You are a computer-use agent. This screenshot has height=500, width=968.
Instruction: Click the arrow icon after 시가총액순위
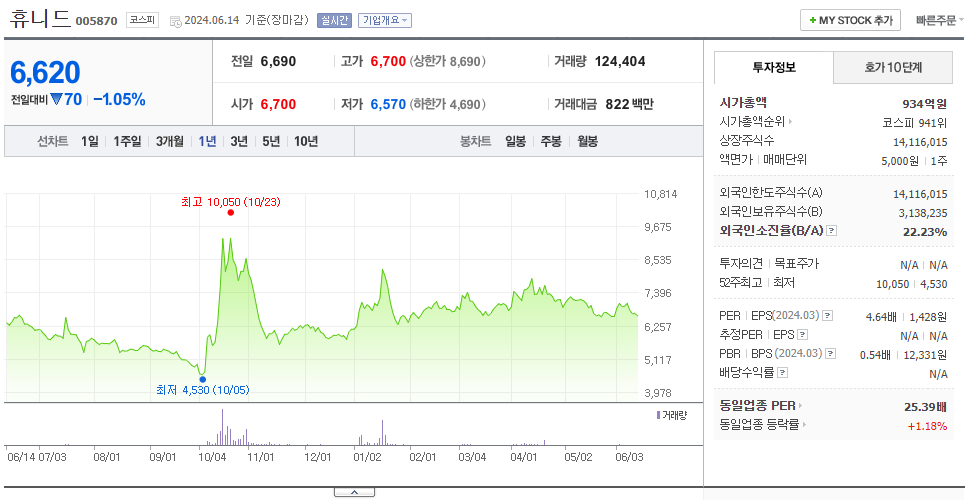click(791, 122)
